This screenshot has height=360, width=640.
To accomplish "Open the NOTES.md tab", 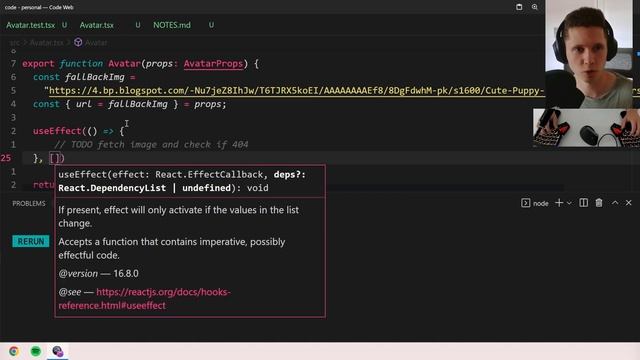I will pyautogui.click(x=172, y=25).
